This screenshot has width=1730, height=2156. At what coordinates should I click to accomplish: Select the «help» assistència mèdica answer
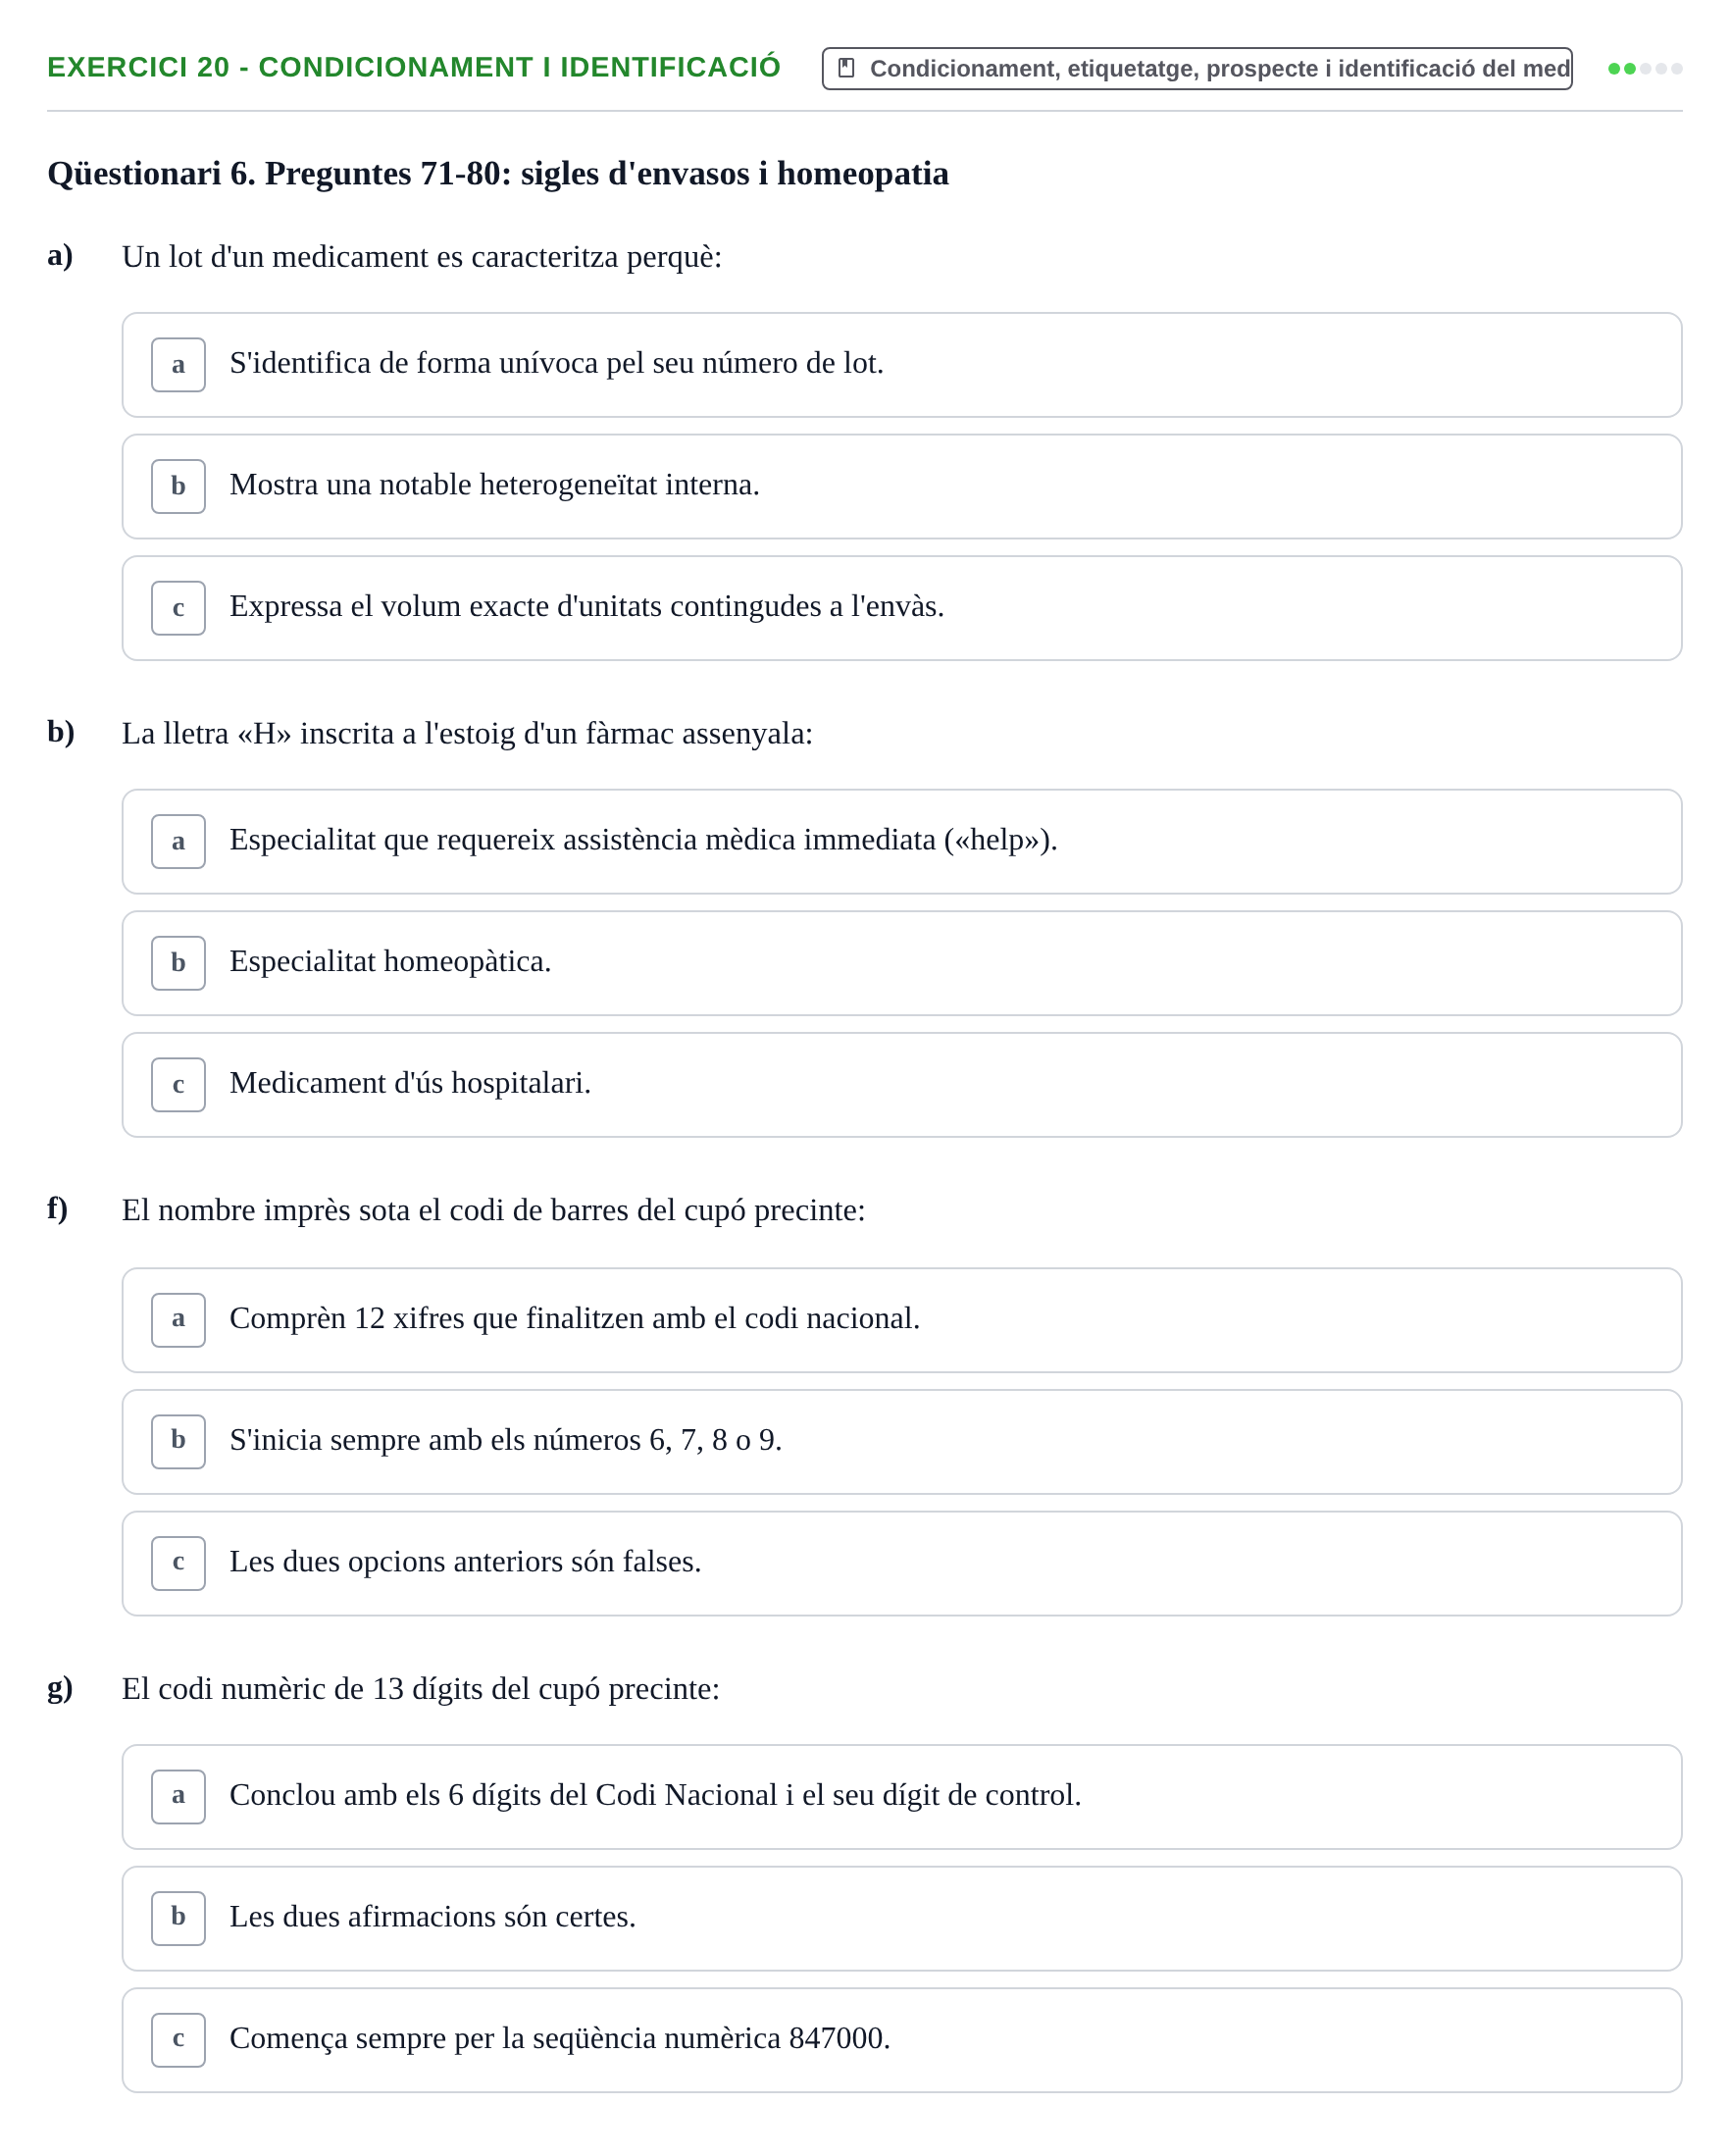coord(901,841)
